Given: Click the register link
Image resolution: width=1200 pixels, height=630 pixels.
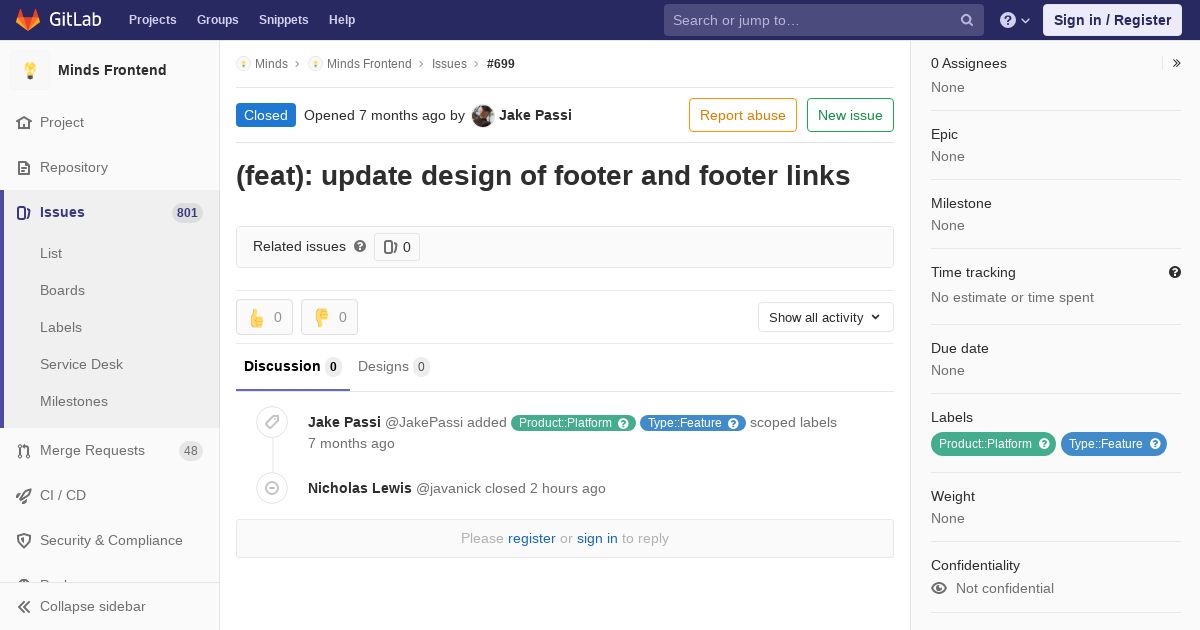Looking at the screenshot, I should pos(531,538).
